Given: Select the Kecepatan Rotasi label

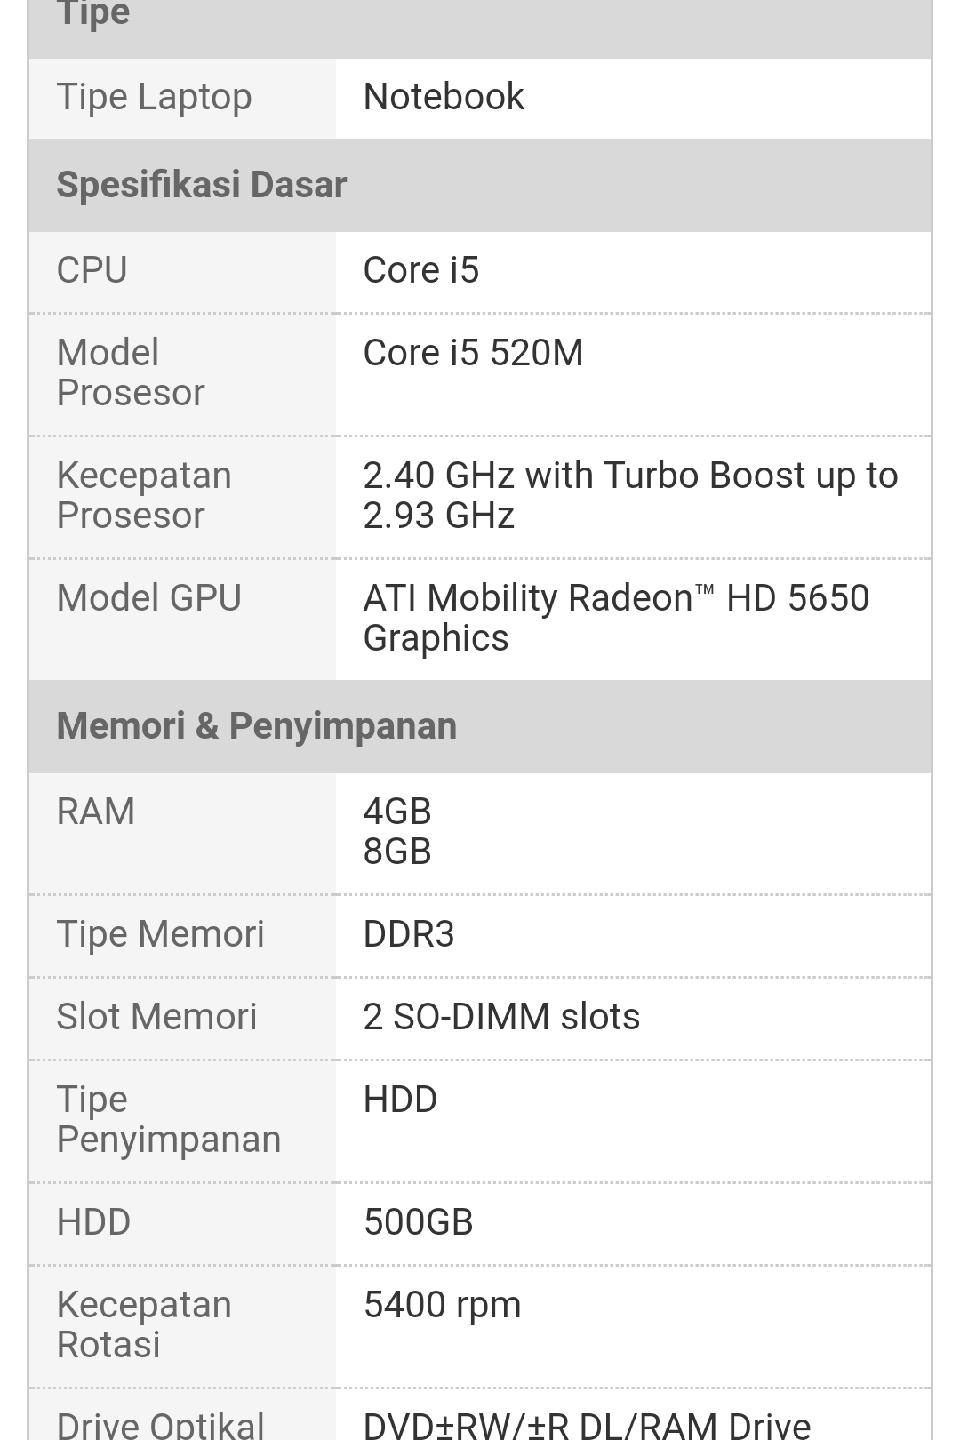Looking at the screenshot, I should (144, 1325).
